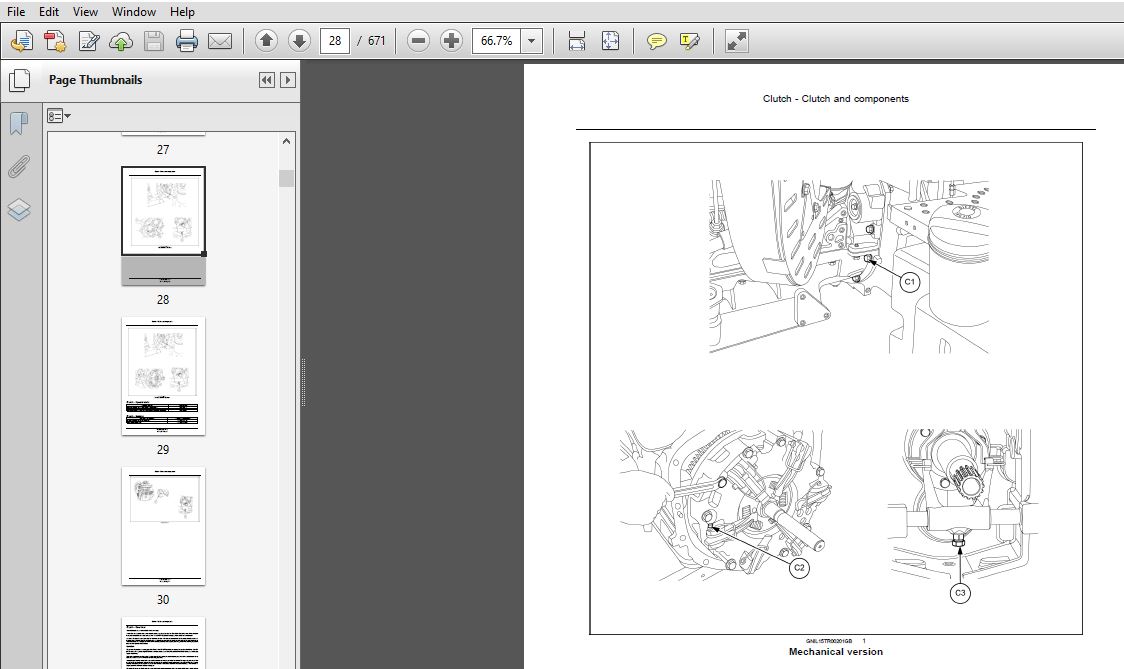The image size is (1124, 669).
Task: Click the upload to cloud icon
Action: (x=121, y=41)
